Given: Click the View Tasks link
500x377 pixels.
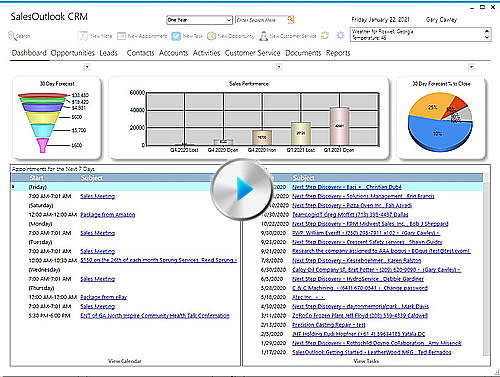Looking at the screenshot, I should [x=366, y=361].
